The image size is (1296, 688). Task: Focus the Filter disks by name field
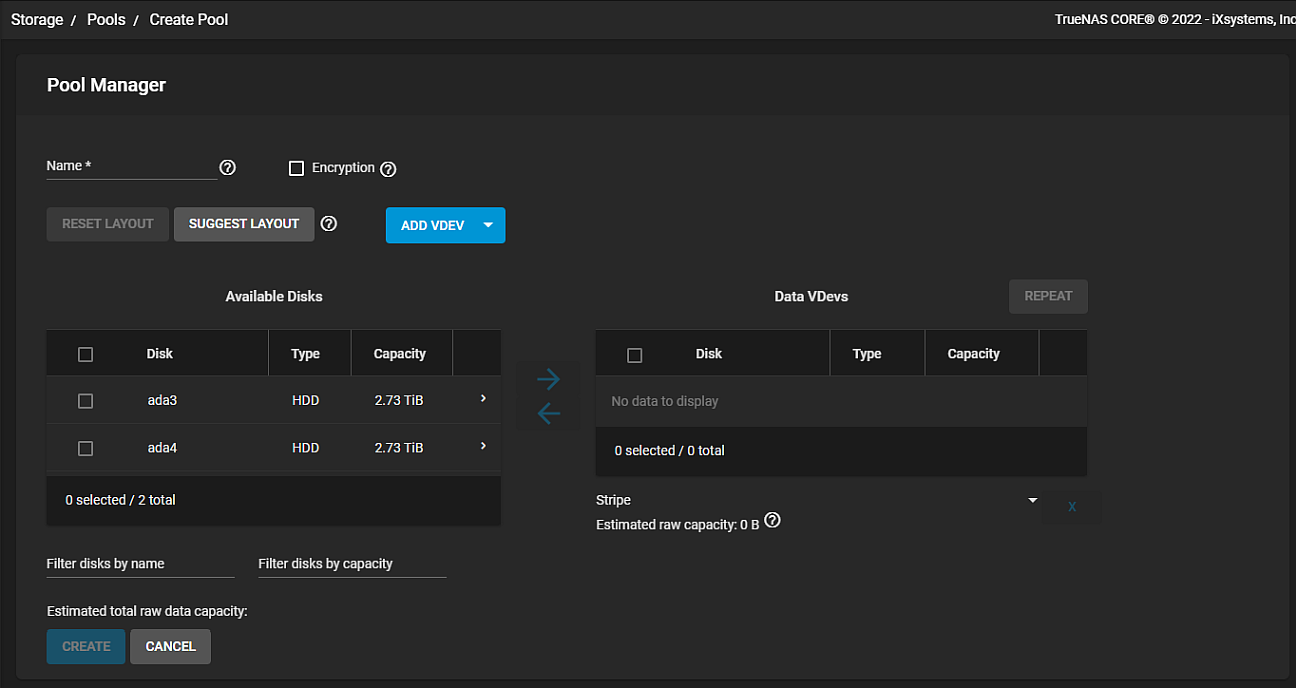(140, 564)
